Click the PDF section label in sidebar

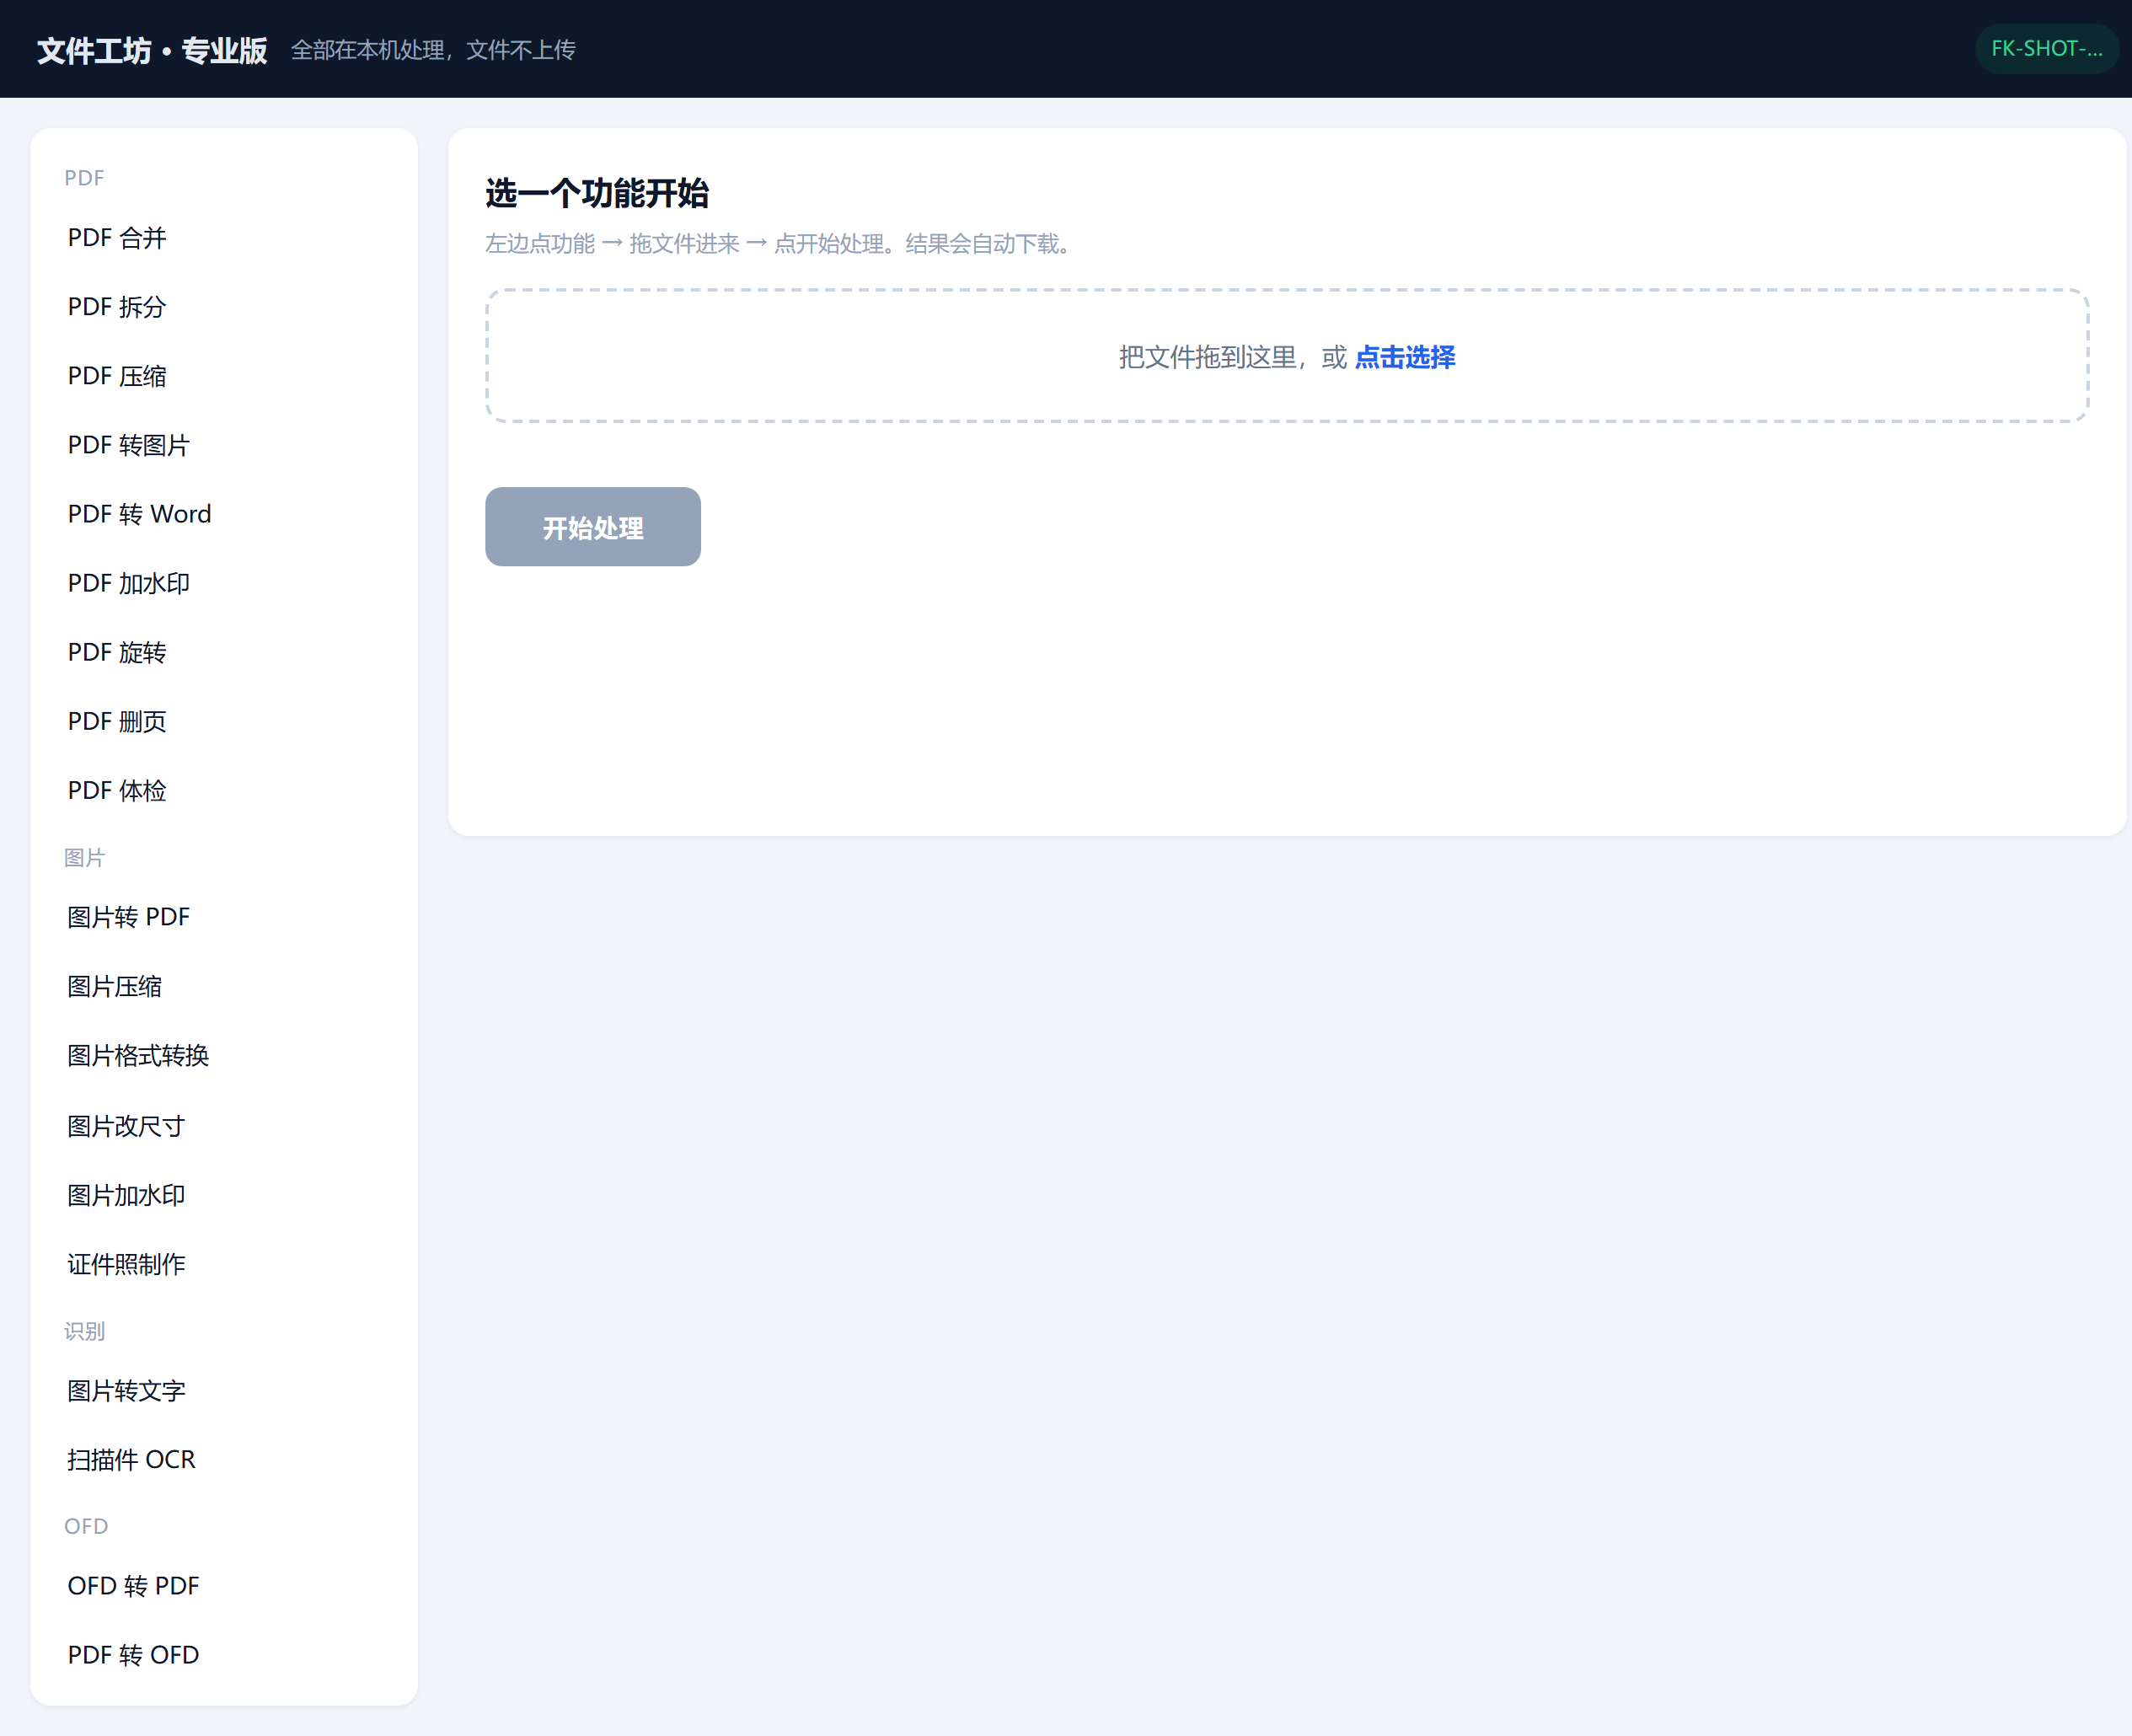point(84,178)
